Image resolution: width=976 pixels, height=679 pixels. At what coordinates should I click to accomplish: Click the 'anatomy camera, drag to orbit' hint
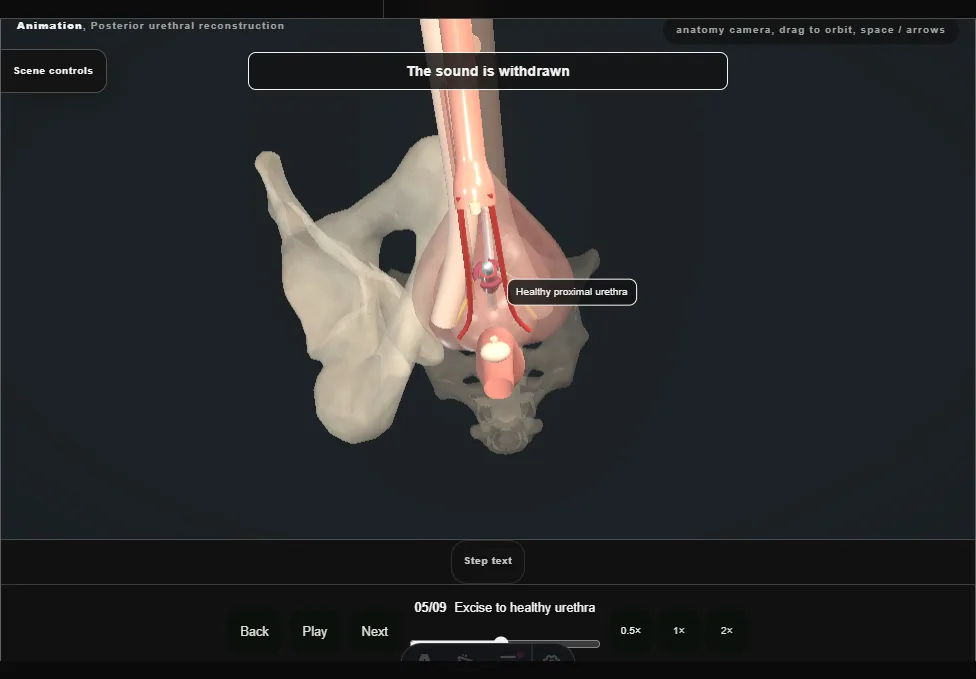coord(810,30)
